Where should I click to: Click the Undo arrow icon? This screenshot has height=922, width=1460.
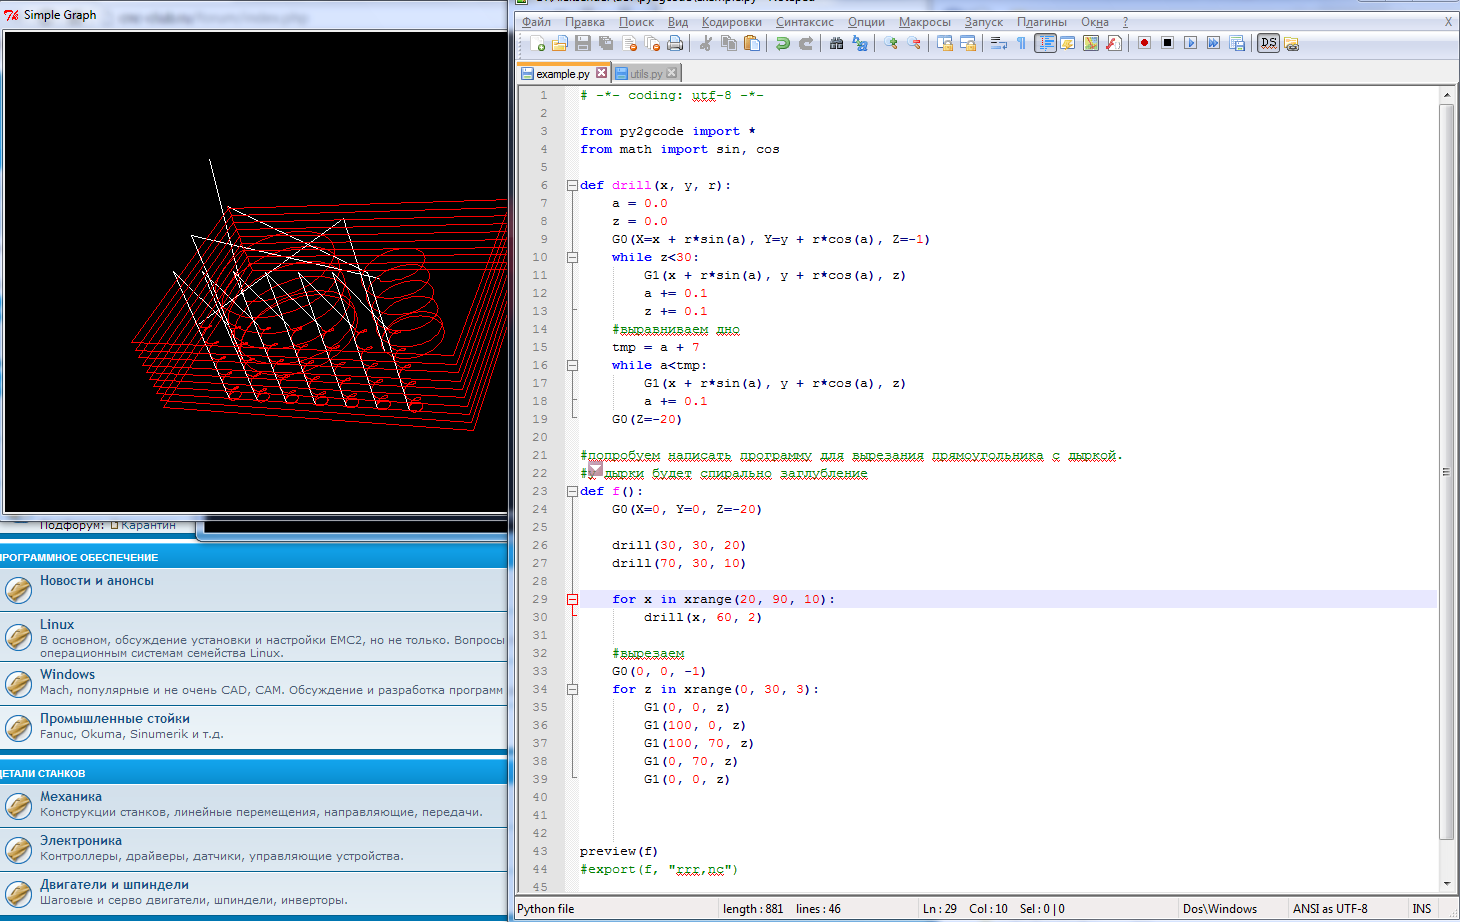click(782, 43)
